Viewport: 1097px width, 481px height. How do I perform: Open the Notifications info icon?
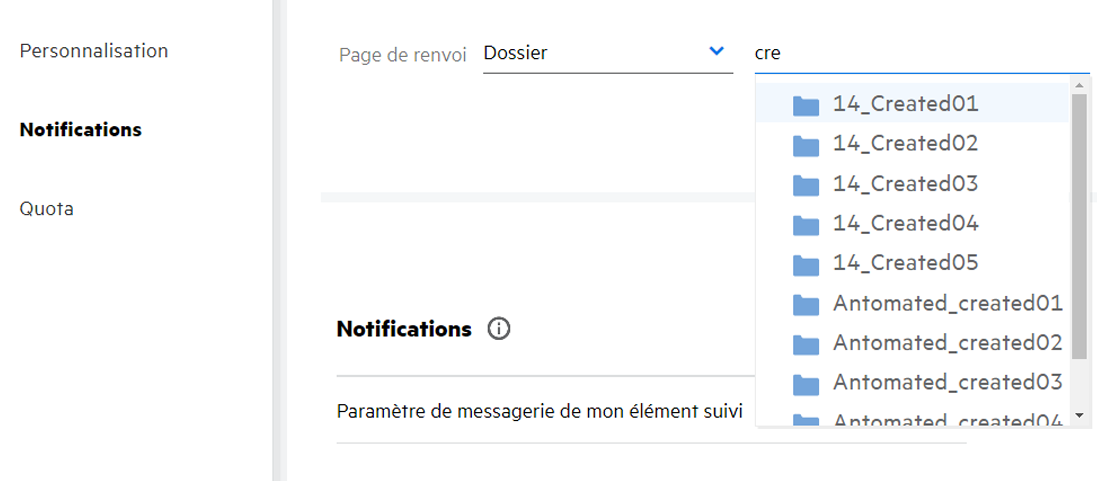498,329
